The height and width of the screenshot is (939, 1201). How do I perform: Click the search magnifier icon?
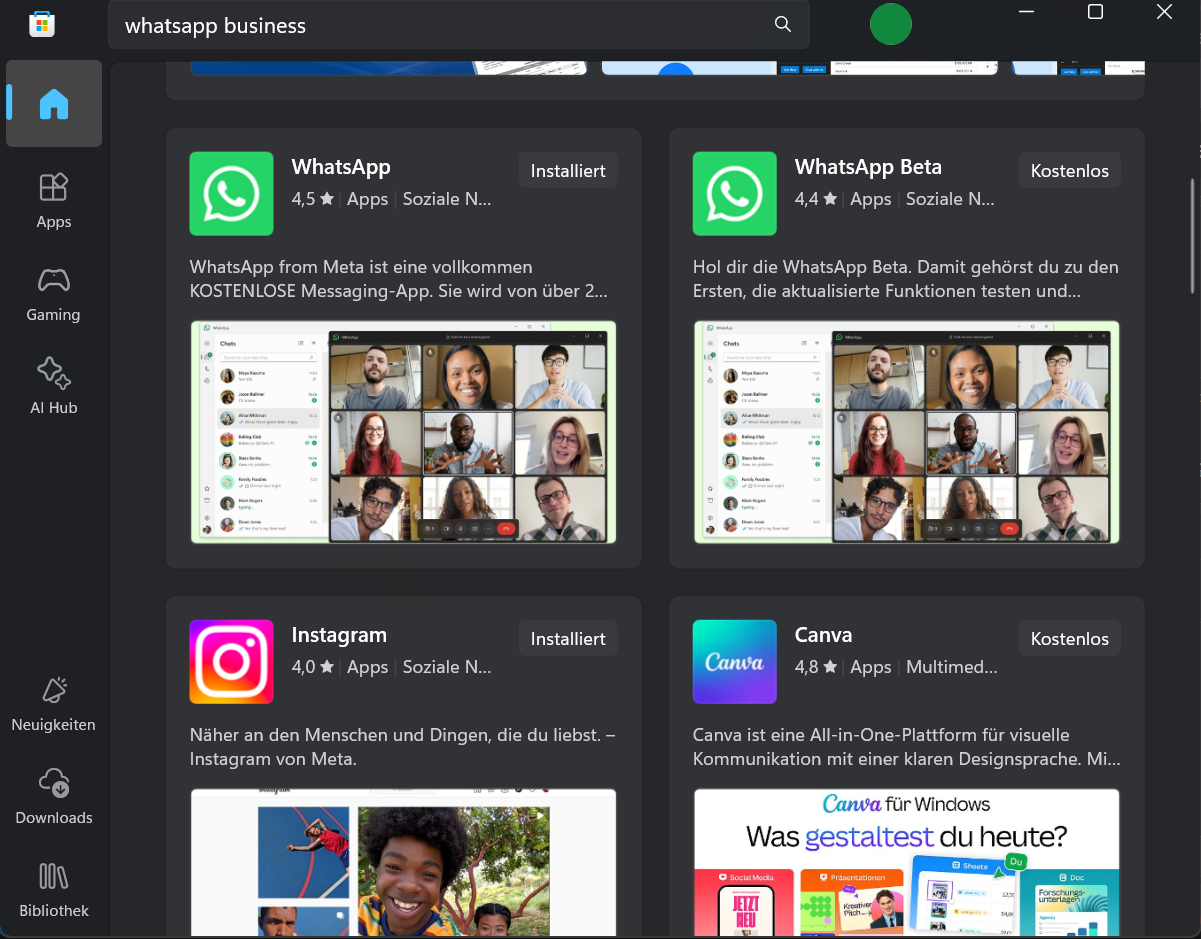783,25
